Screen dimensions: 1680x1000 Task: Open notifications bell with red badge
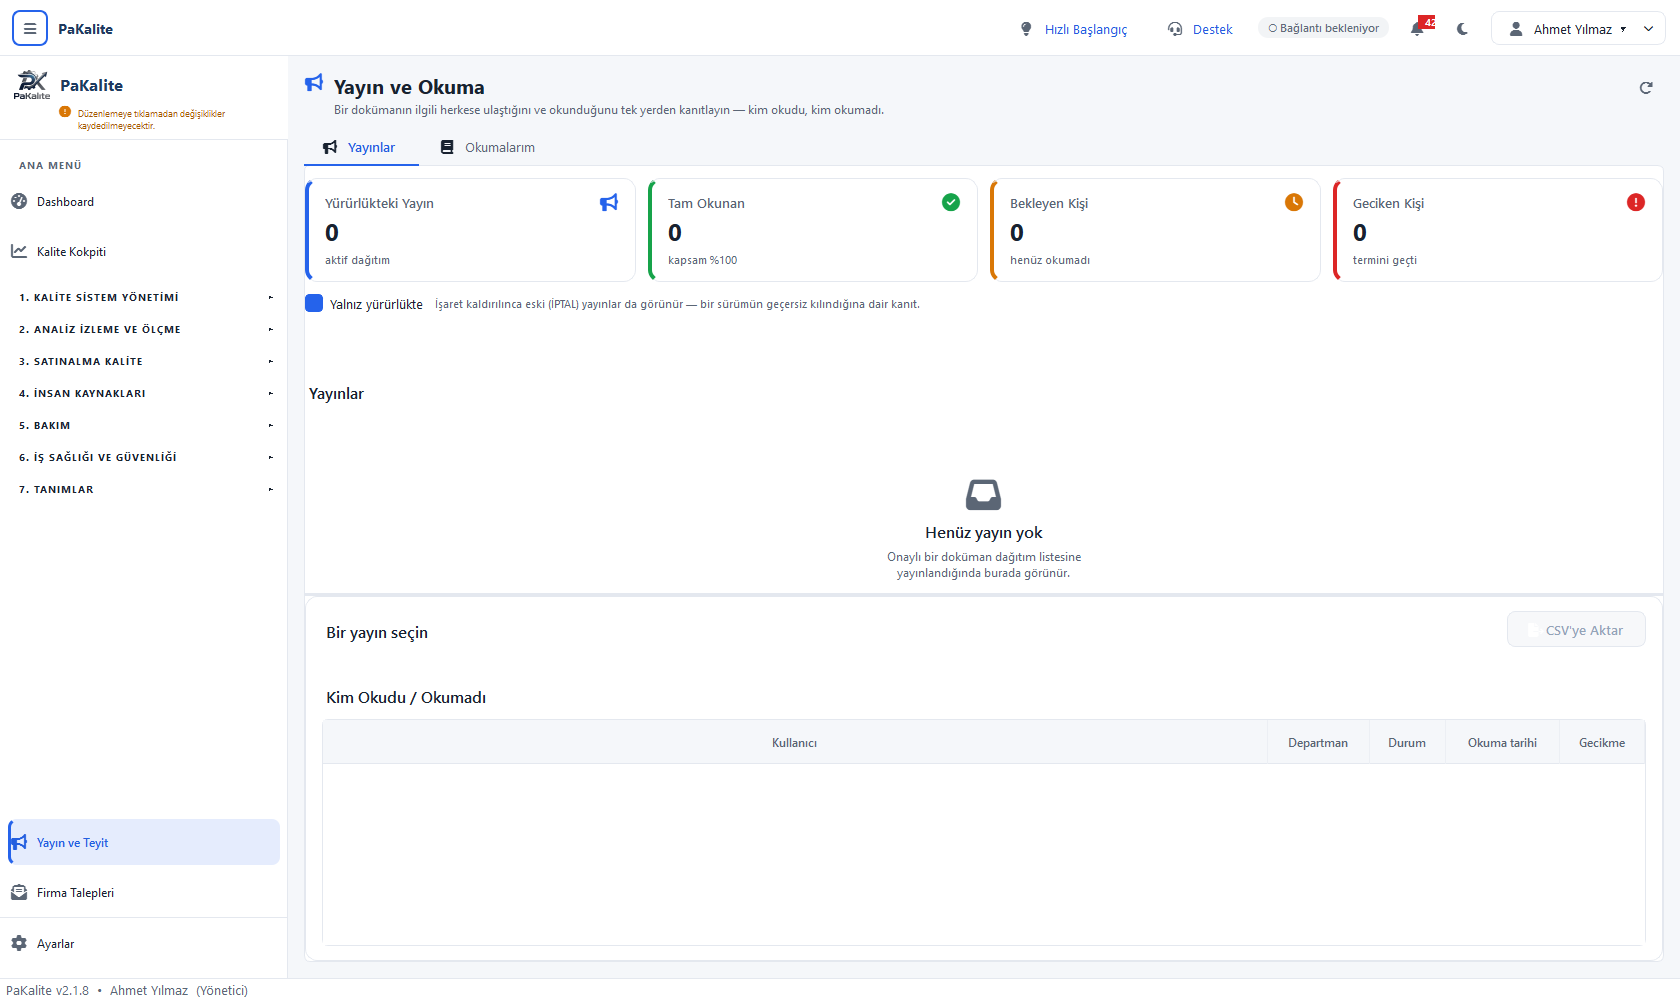pyautogui.click(x=1420, y=27)
